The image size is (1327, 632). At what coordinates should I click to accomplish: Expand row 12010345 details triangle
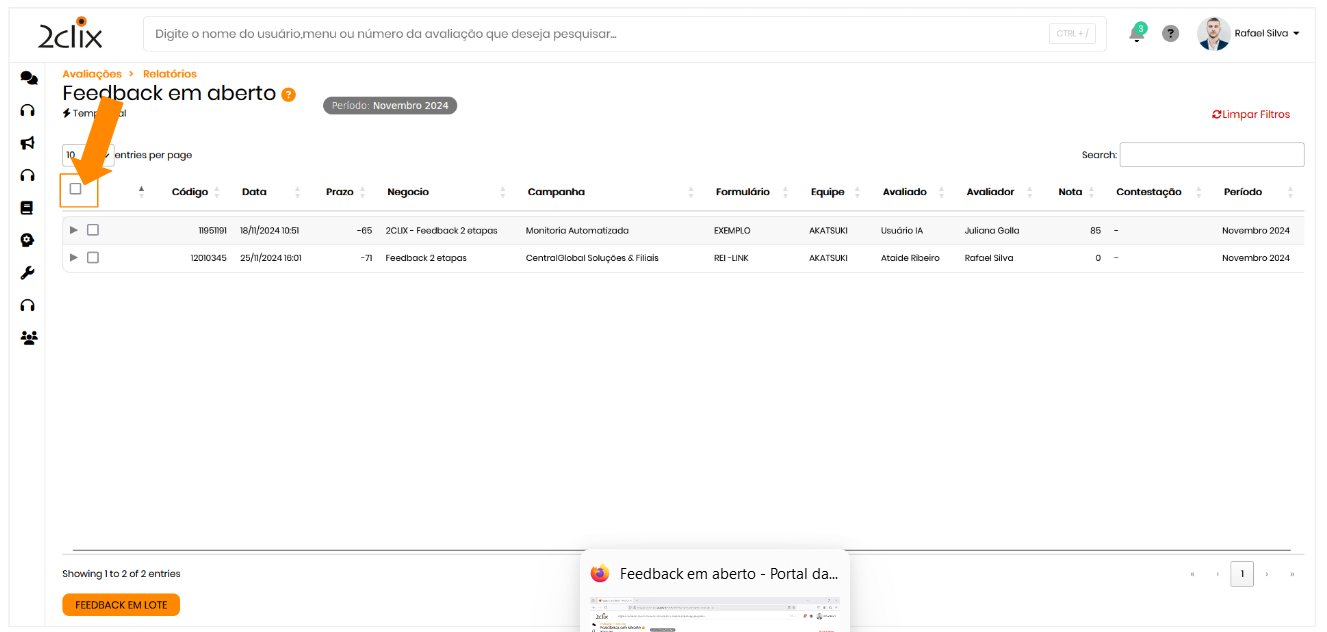pos(73,258)
